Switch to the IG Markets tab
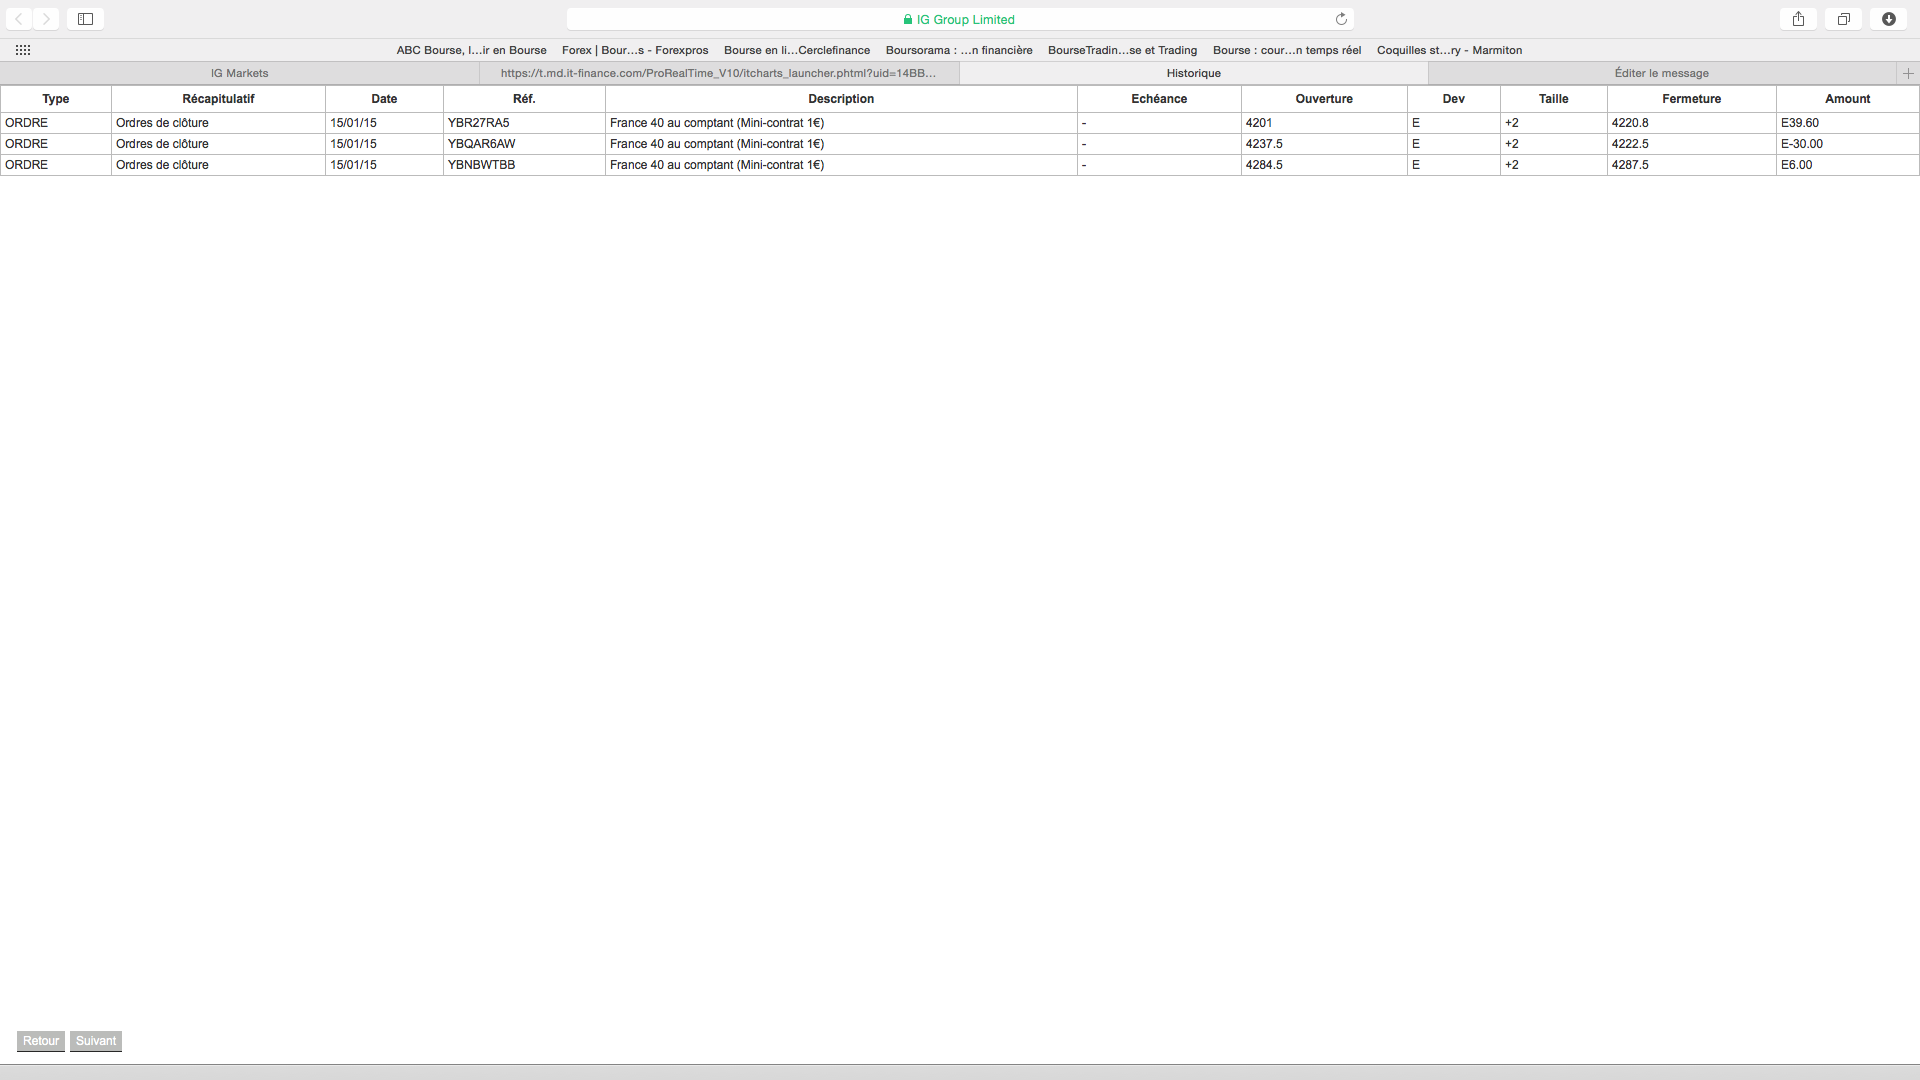The width and height of the screenshot is (1920, 1080). pos(240,73)
